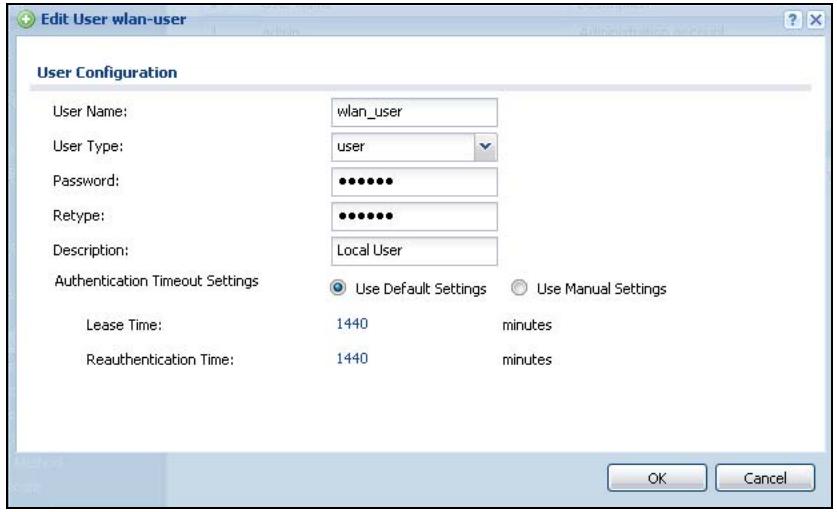Screen dimensions: 837x512
Task: Click the Password input field
Action: [x=414, y=182]
